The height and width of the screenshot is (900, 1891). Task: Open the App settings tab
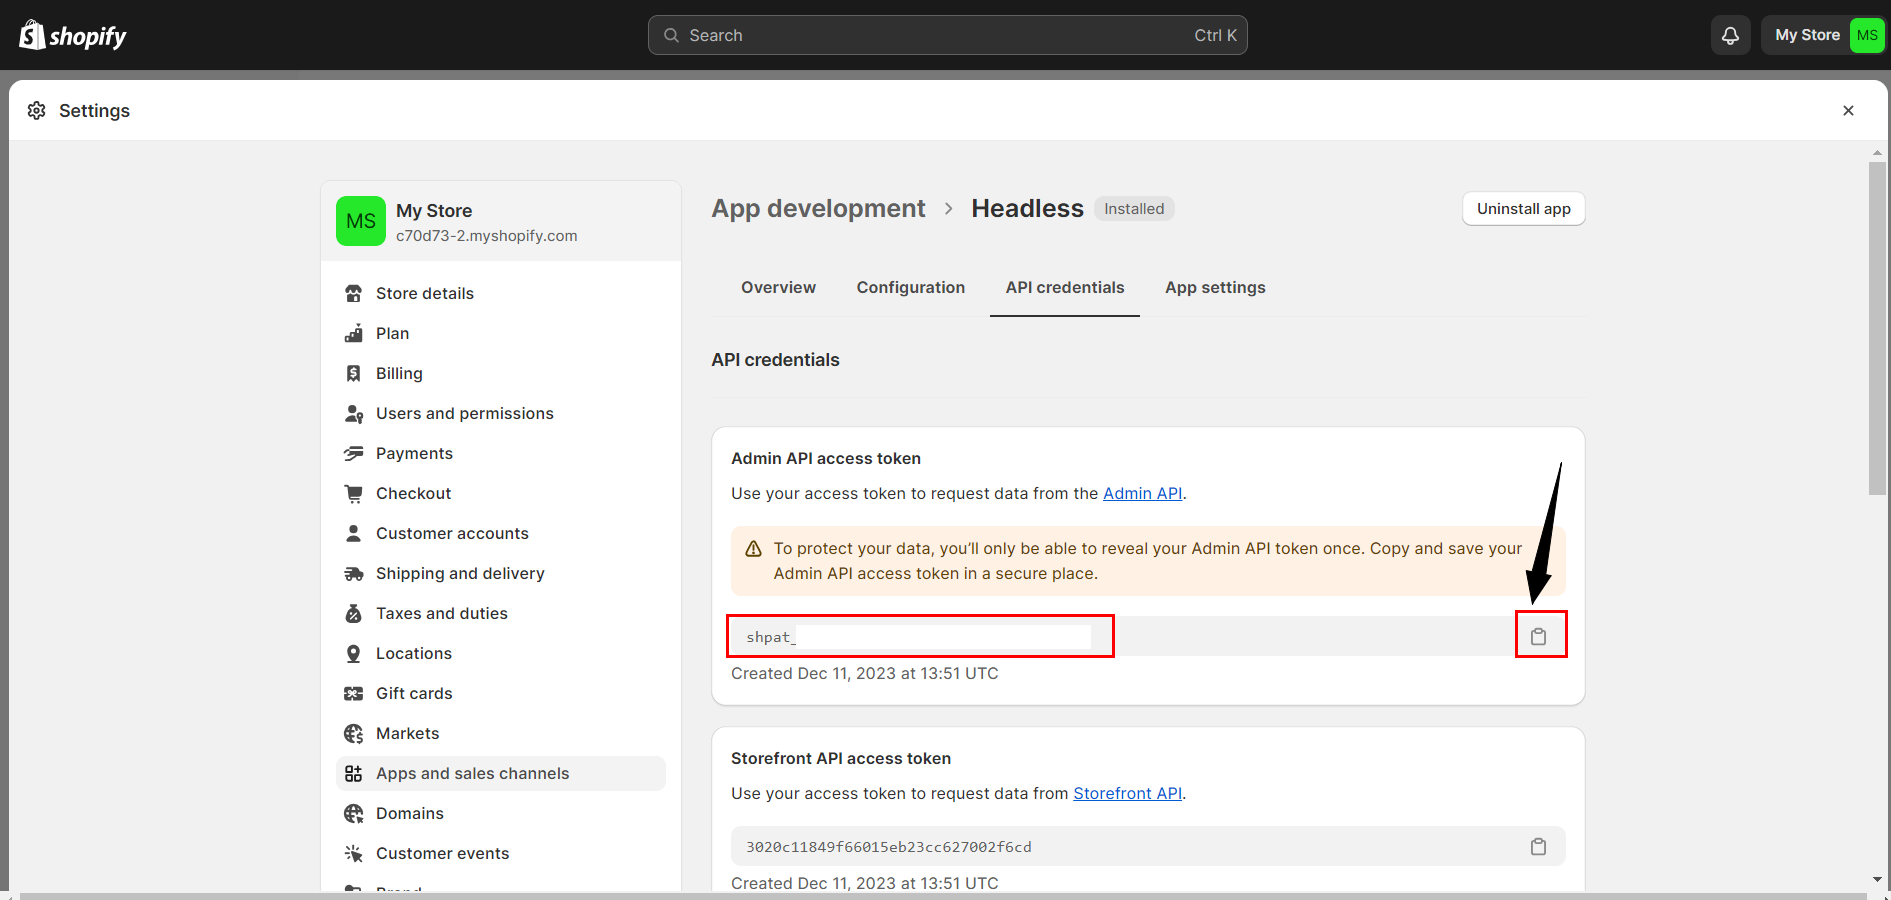tap(1215, 288)
